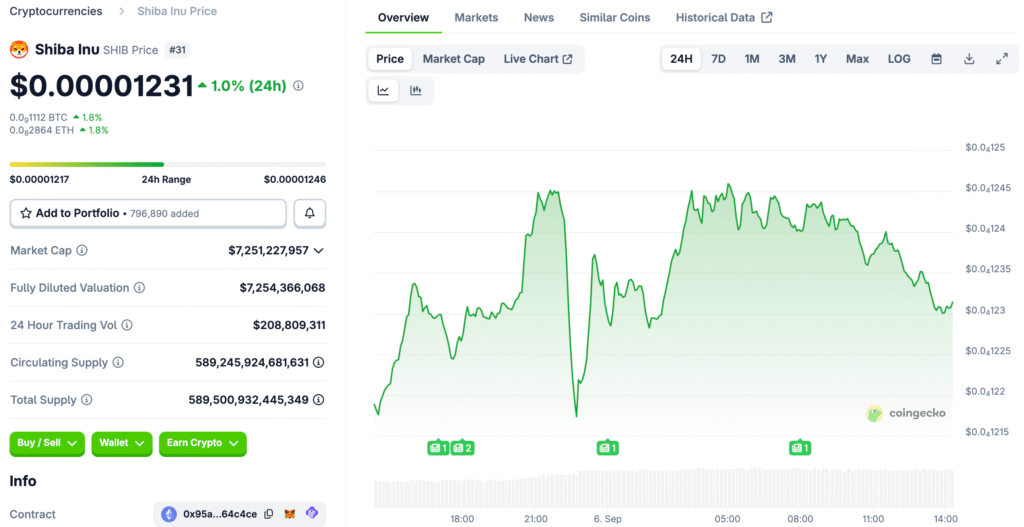Open the Overview tab
Image resolution: width=1024 pixels, height=527 pixels.
pyautogui.click(x=404, y=18)
